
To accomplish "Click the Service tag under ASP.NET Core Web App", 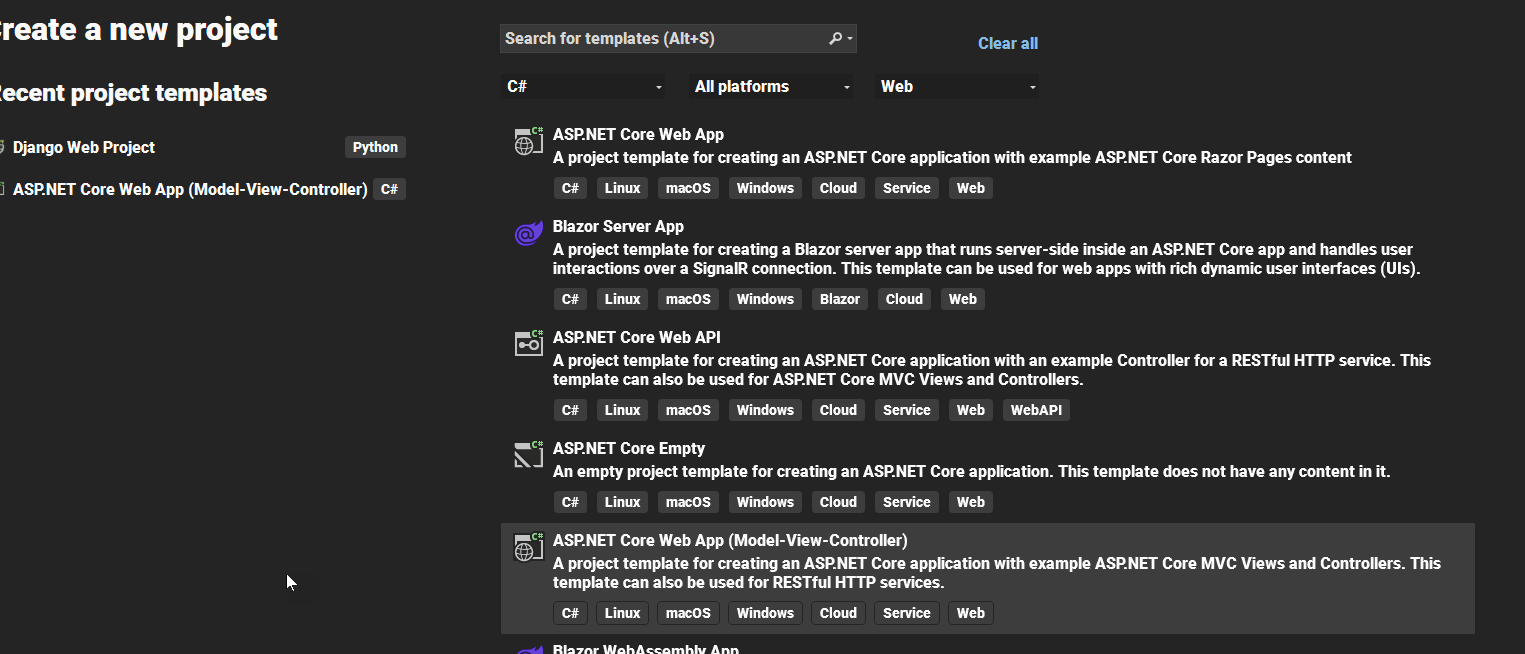I will [907, 188].
